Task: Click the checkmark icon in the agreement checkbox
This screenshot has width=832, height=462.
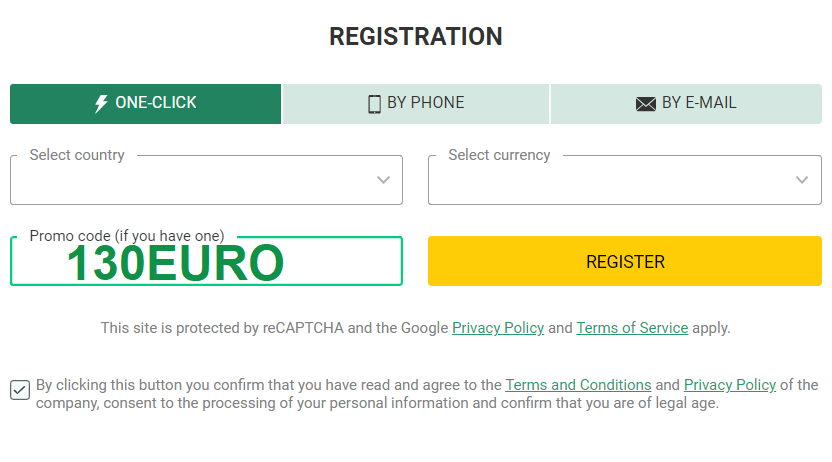Action: pos(20,391)
